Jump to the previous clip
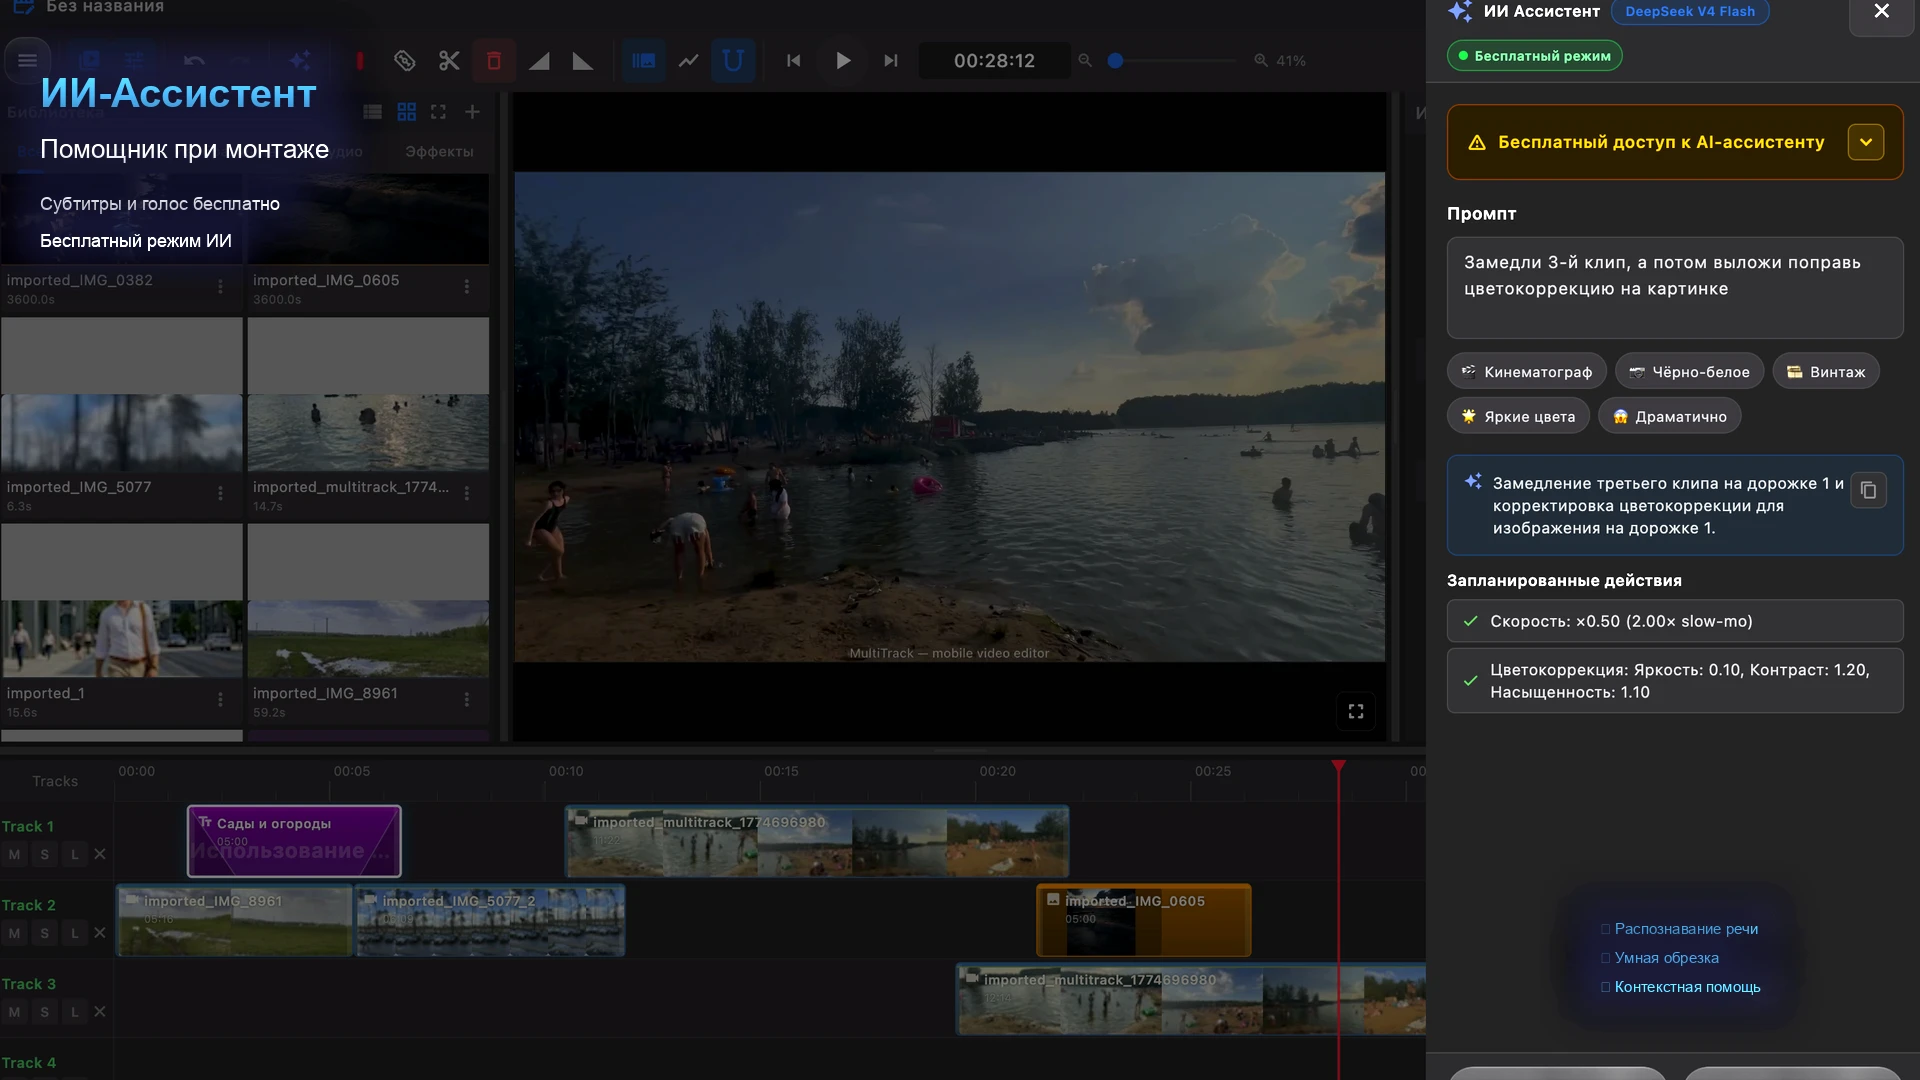The width and height of the screenshot is (1920, 1080). click(x=794, y=61)
